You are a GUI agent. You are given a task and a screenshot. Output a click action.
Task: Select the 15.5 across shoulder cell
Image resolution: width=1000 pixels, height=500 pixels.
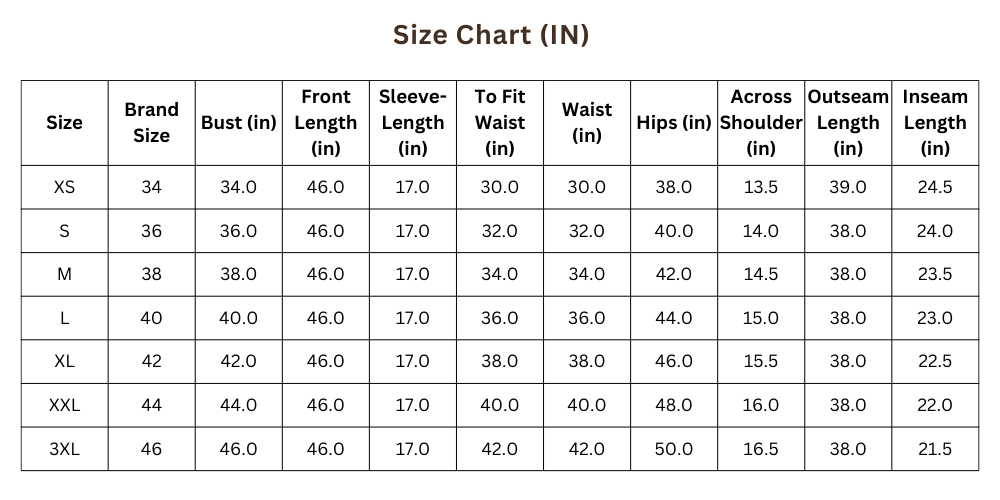tap(760, 361)
